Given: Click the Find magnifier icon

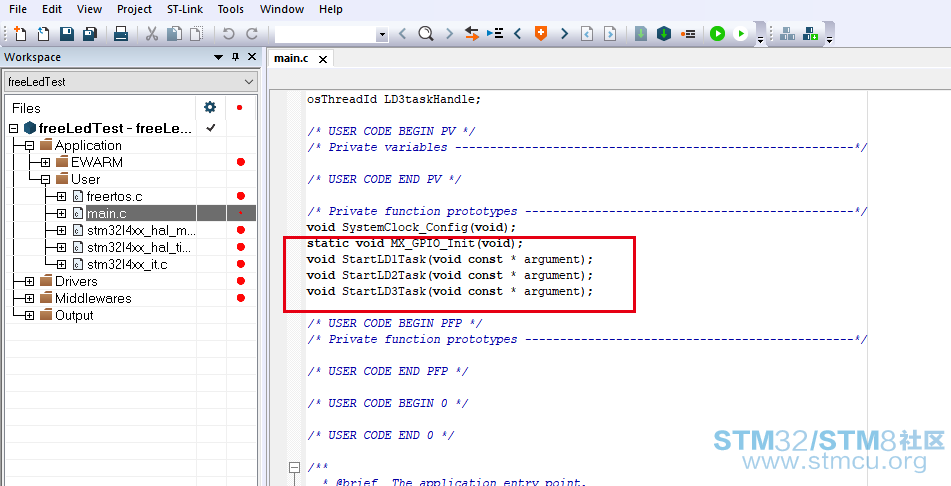Looking at the screenshot, I should [x=426, y=34].
